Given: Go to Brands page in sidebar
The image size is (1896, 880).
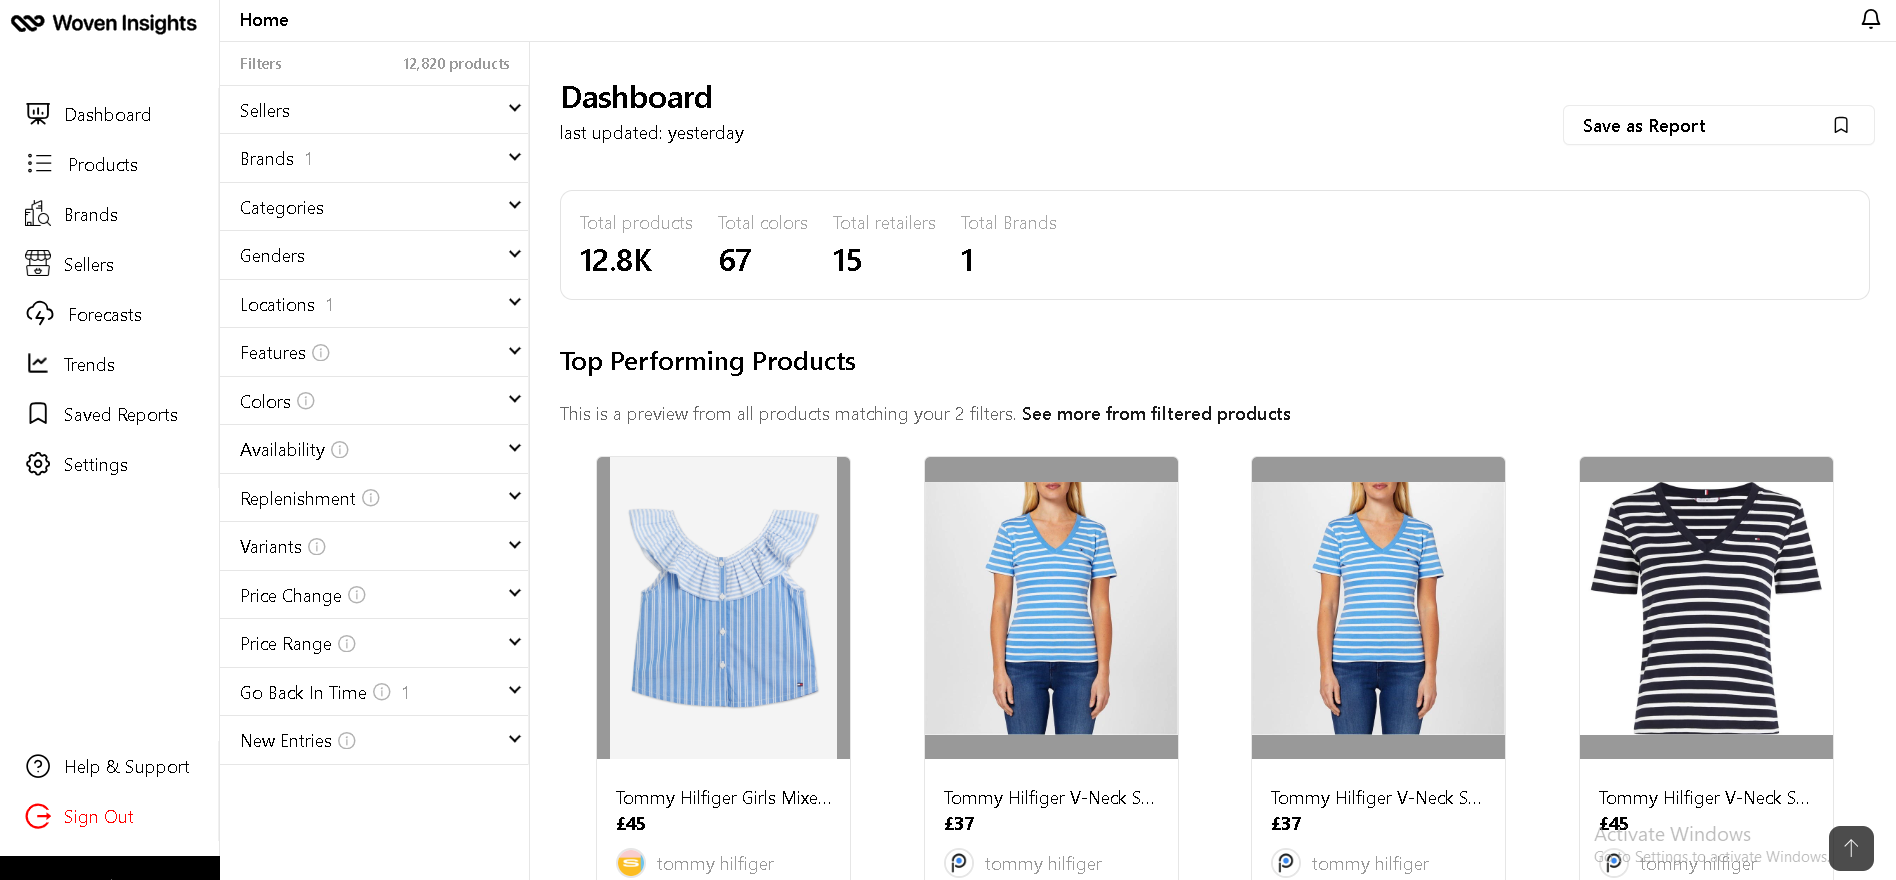Looking at the screenshot, I should (91, 214).
